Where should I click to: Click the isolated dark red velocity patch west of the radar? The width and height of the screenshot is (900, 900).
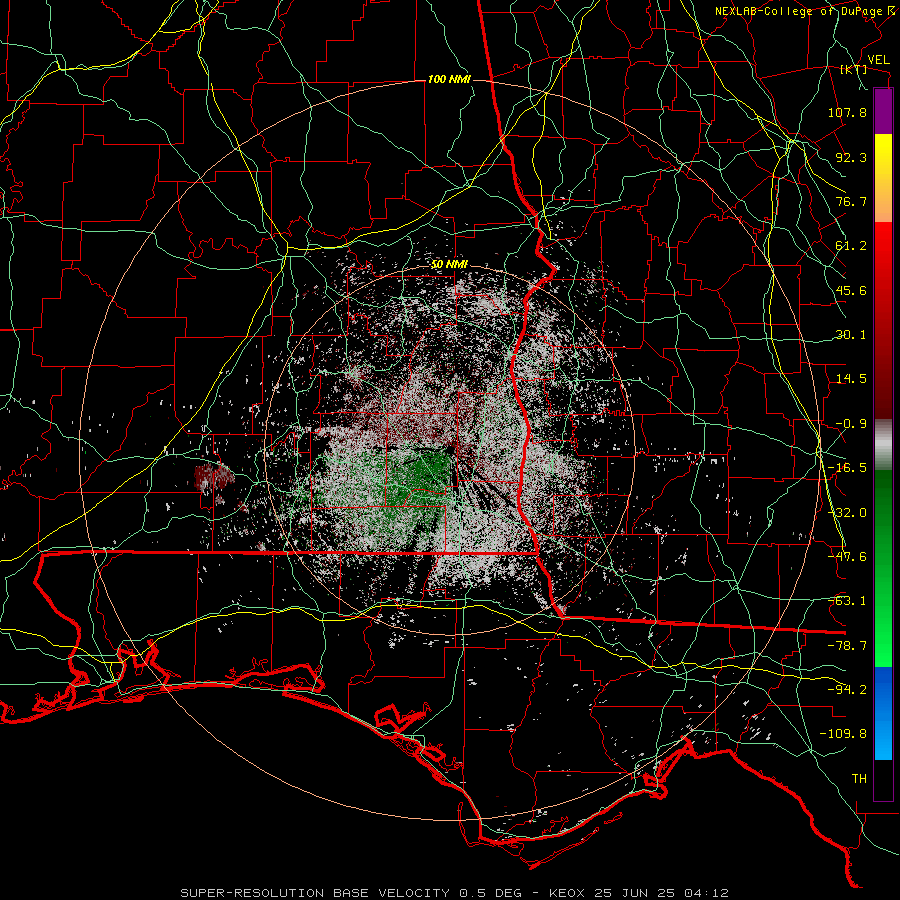click(x=213, y=478)
